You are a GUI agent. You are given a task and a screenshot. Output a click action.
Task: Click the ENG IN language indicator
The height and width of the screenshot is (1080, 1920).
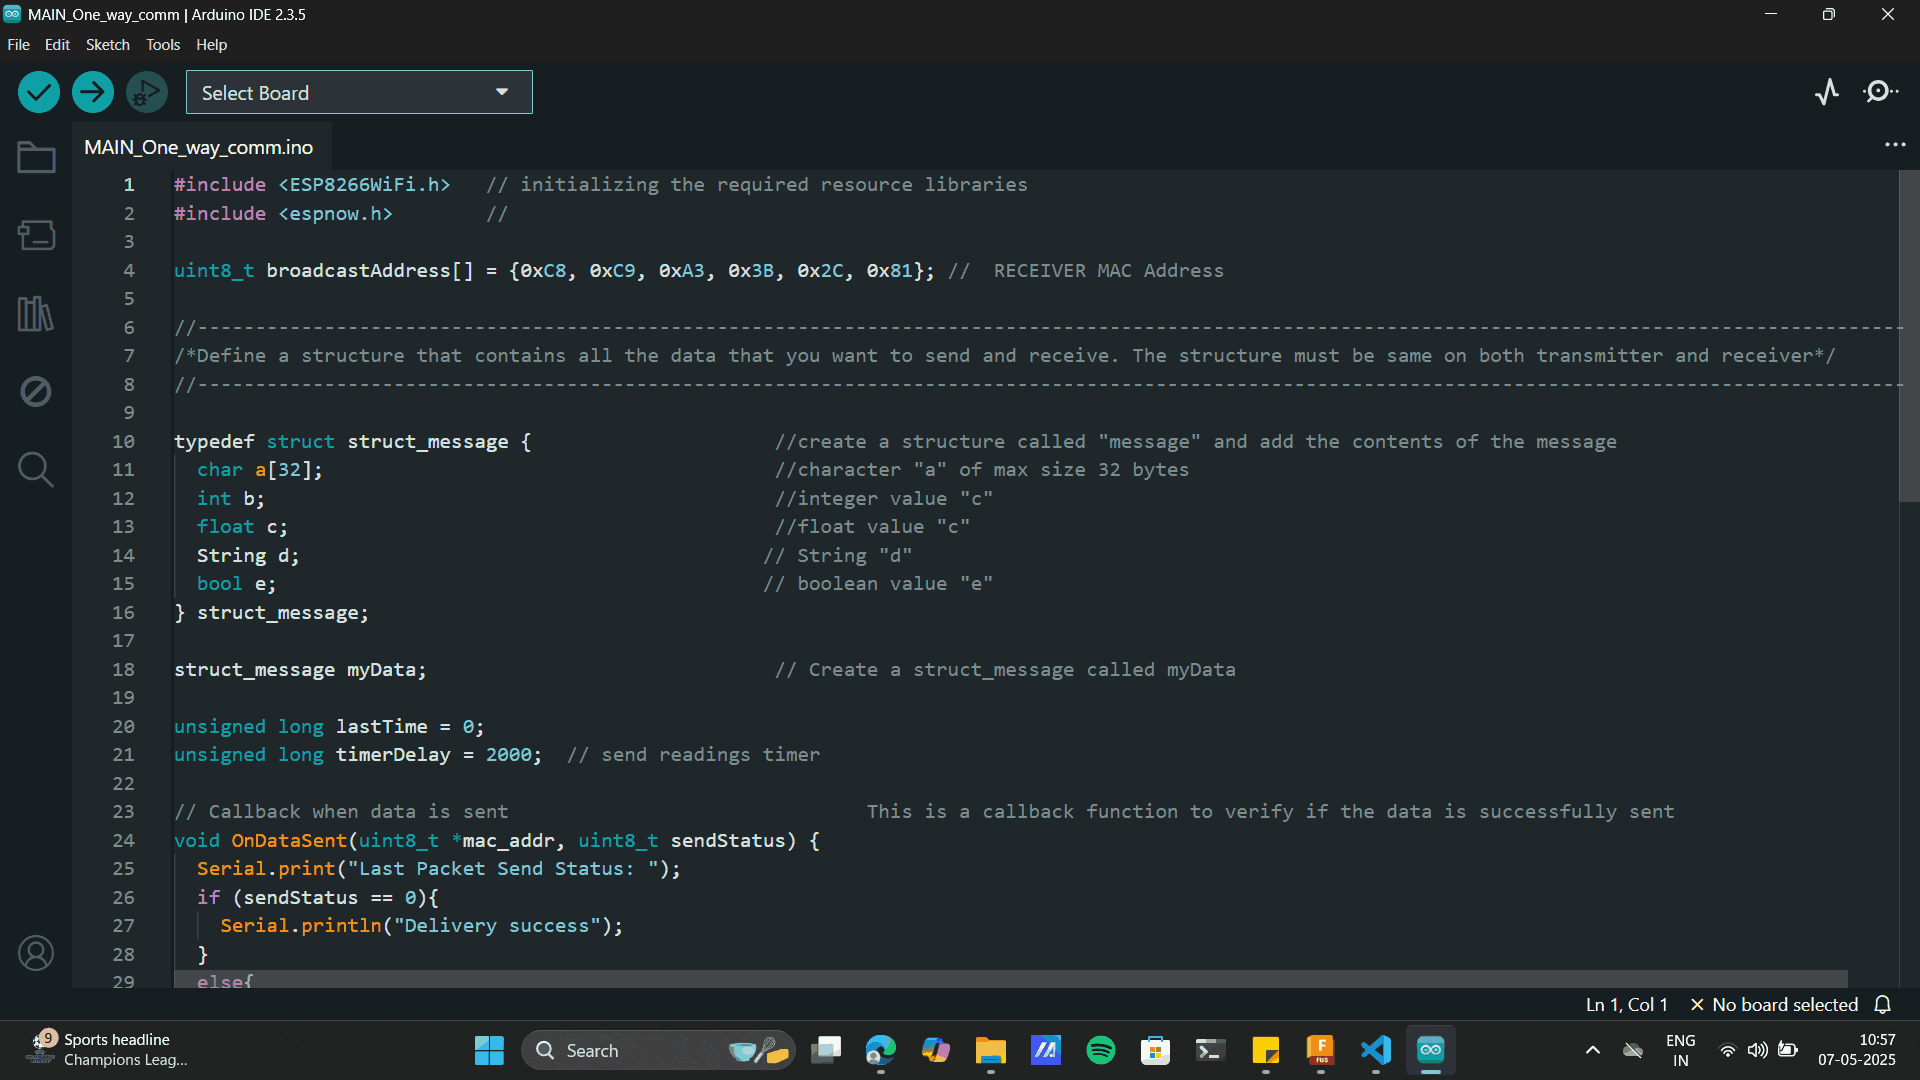pyautogui.click(x=1681, y=1050)
